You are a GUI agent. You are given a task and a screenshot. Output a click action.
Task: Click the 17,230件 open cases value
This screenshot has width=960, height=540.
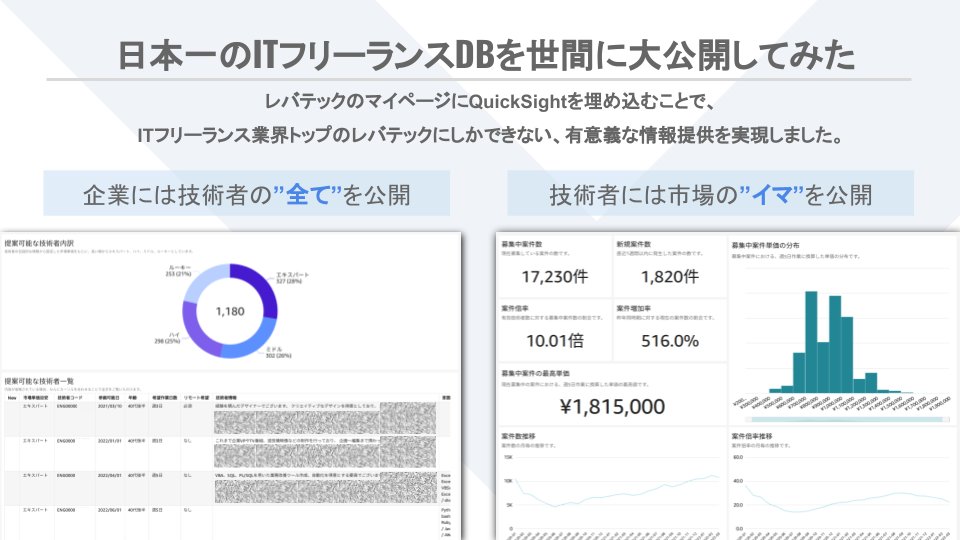(x=555, y=277)
